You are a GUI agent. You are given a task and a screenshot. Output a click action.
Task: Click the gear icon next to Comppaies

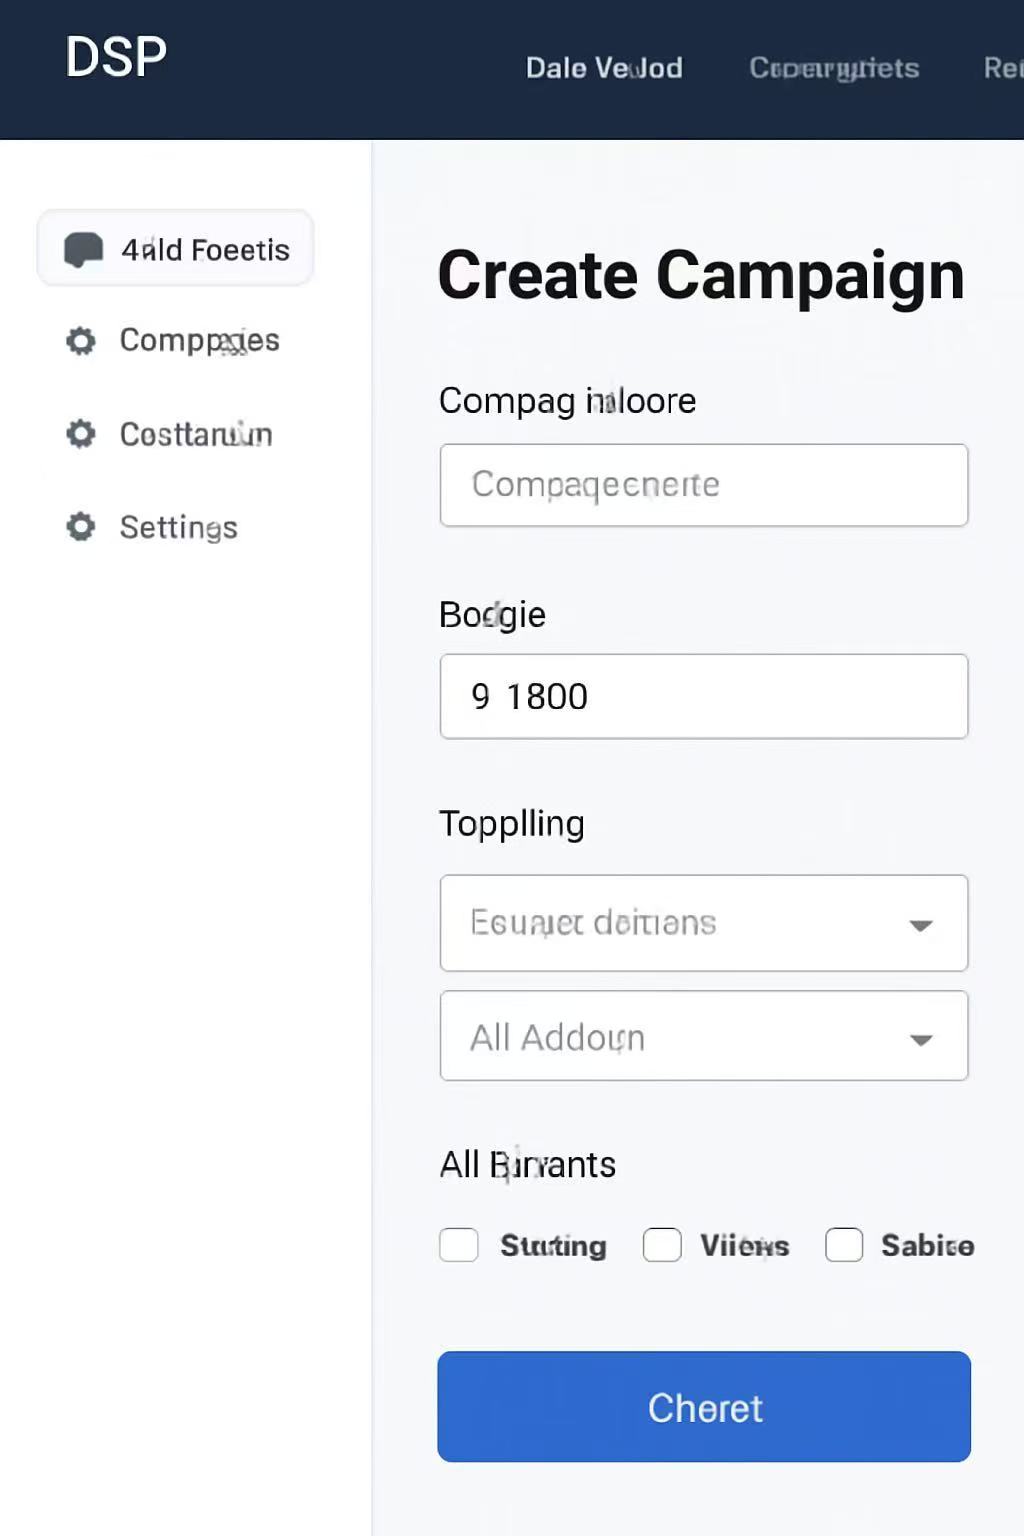click(81, 341)
